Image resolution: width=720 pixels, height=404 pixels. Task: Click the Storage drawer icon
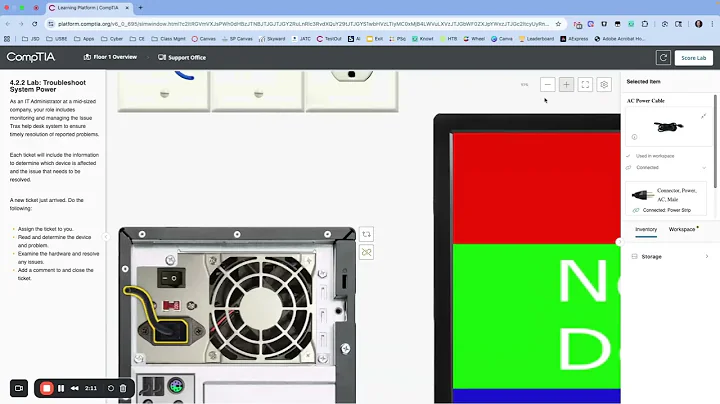pyautogui.click(x=634, y=257)
